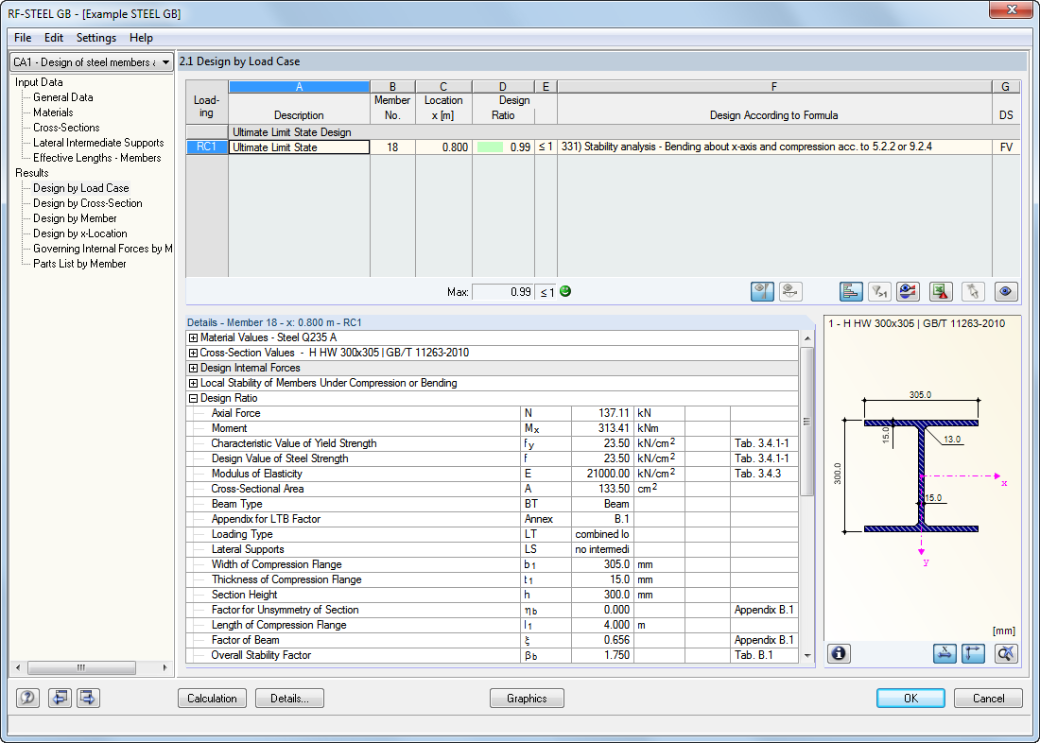This screenshot has width=1040, height=743.
Task: Export table to Excel icon
Action: click(941, 292)
